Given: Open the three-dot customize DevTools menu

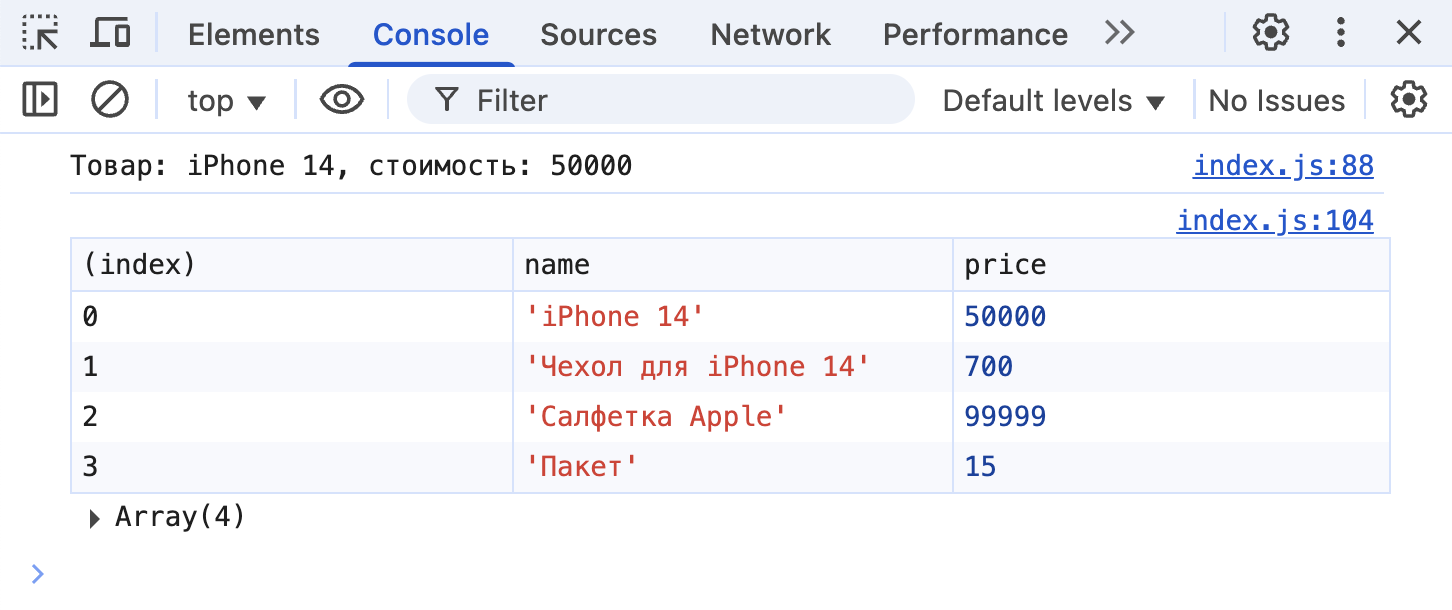Looking at the screenshot, I should pos(1341,34).
